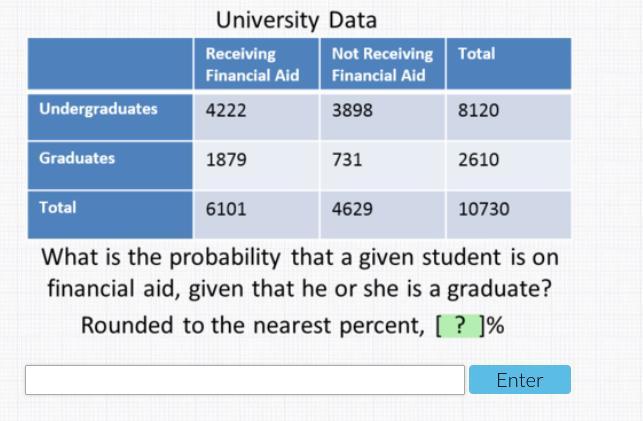Click the probability question text
The image size is (643, 421).
pos(300,272)
